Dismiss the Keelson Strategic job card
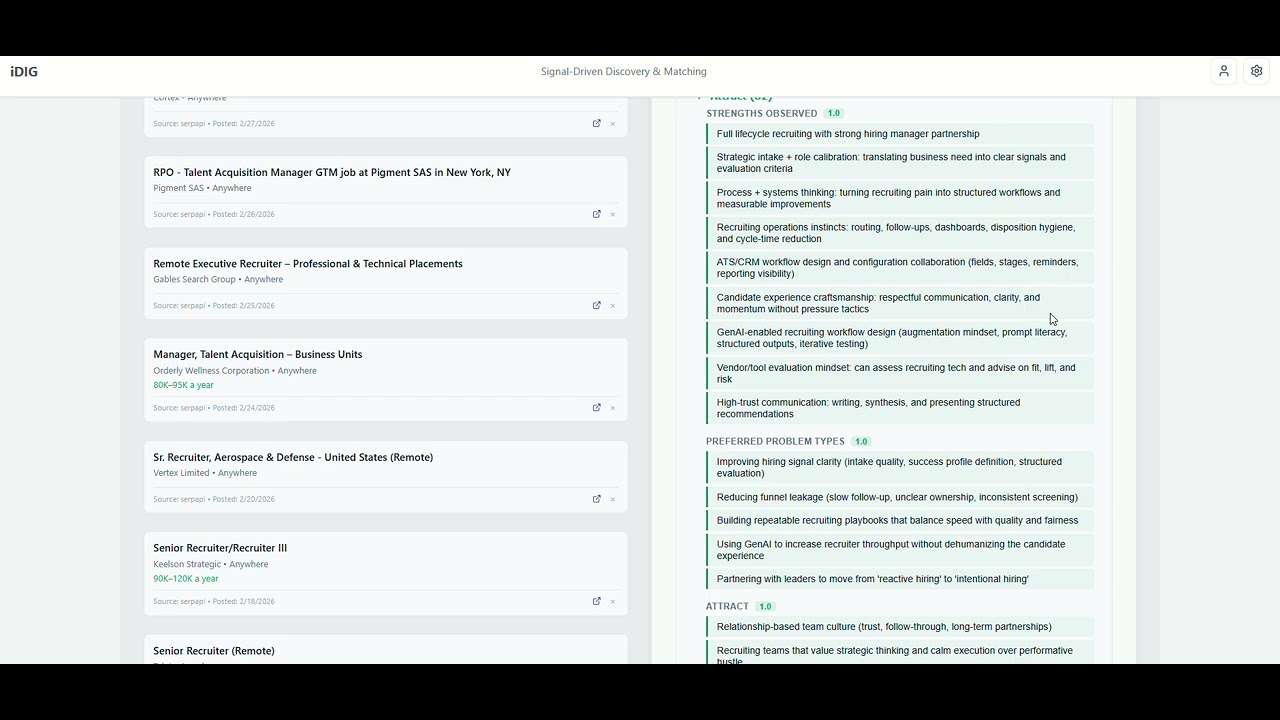Viewport: 1280px width, 720px height. coord(613,602)
